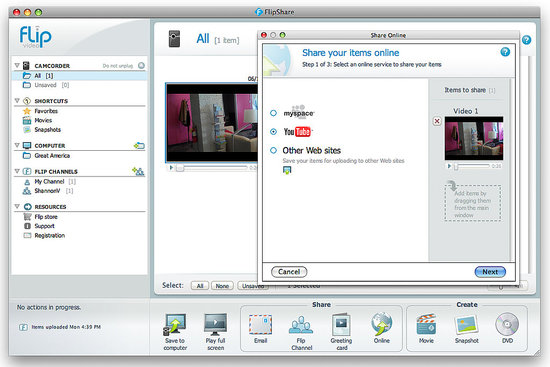Open Movies shortcut
The width and height of the screenshot is (550, 367).
click(x=37, y=120)
